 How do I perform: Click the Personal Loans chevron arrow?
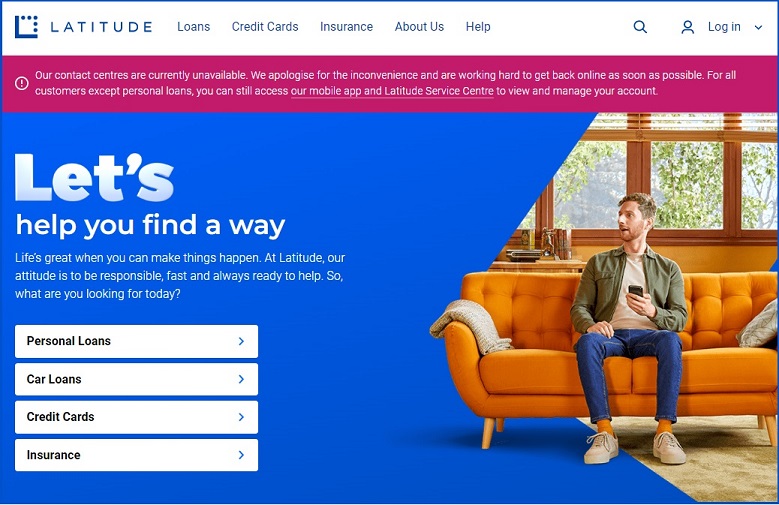coord(241,341)
